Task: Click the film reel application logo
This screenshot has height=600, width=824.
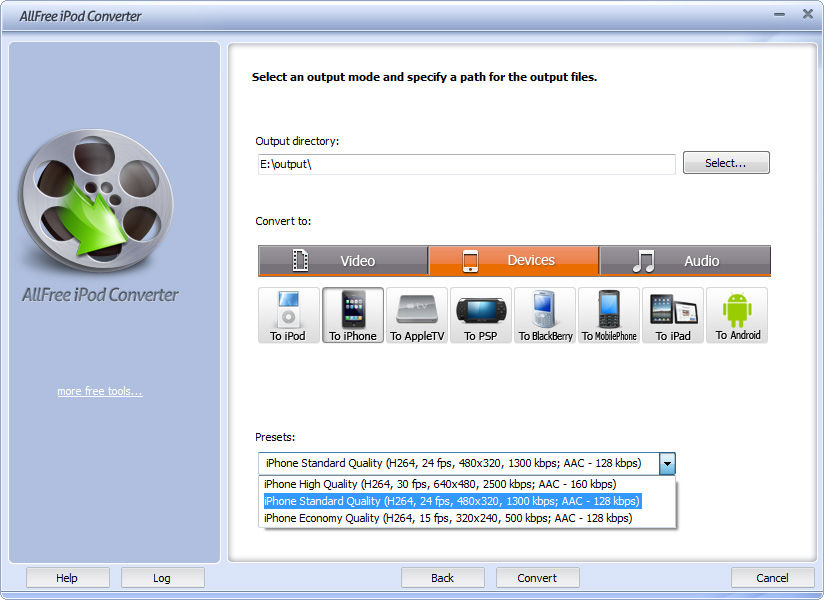Action: pos(96,200)
